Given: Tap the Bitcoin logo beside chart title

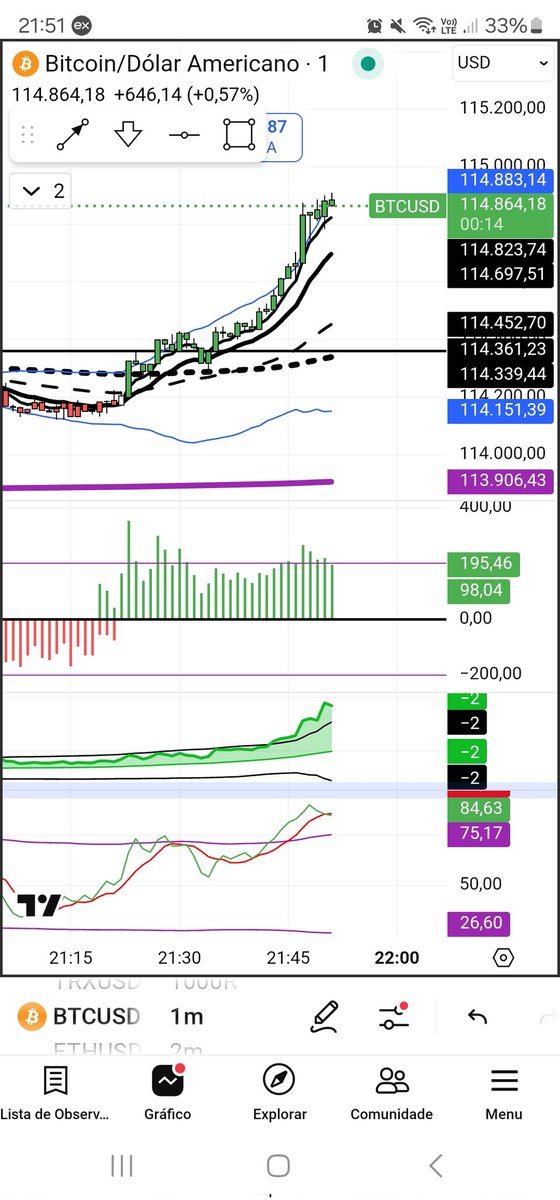Looking at the screenshot, I should [x=25, y=64].
